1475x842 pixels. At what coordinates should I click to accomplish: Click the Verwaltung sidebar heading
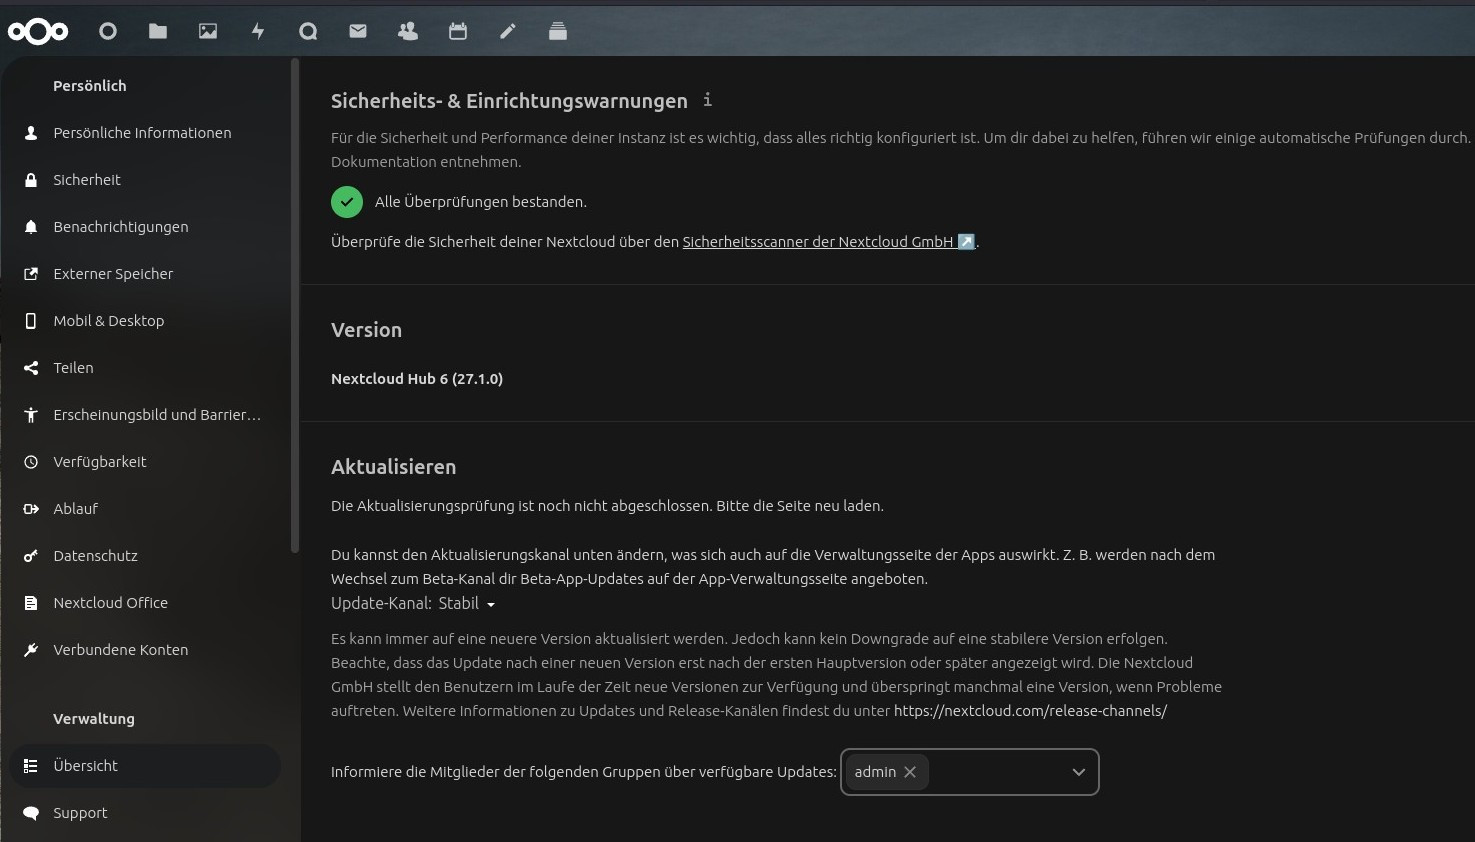point(94,719)
